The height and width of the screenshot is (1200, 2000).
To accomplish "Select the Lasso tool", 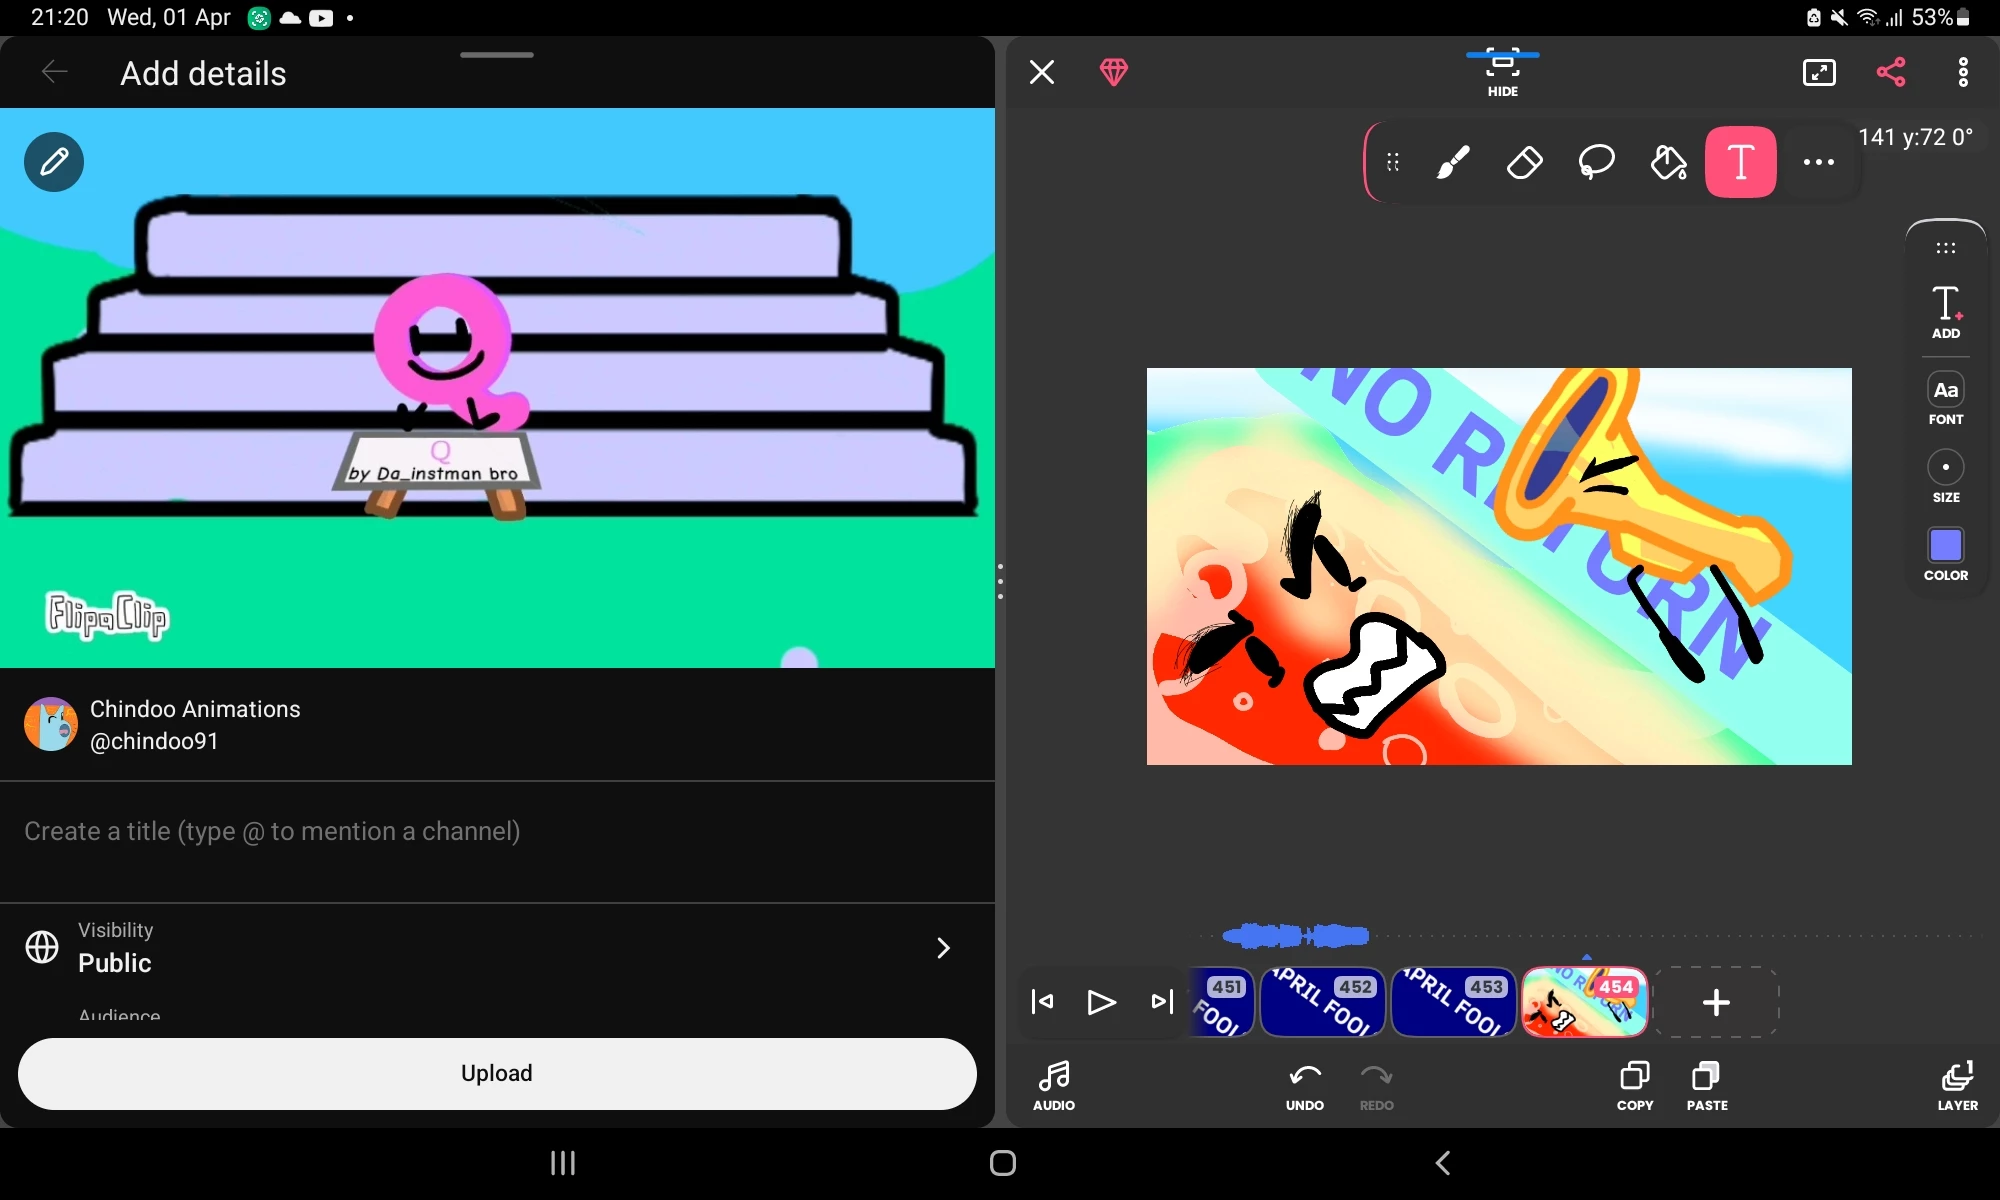I will pos(1596,162).
